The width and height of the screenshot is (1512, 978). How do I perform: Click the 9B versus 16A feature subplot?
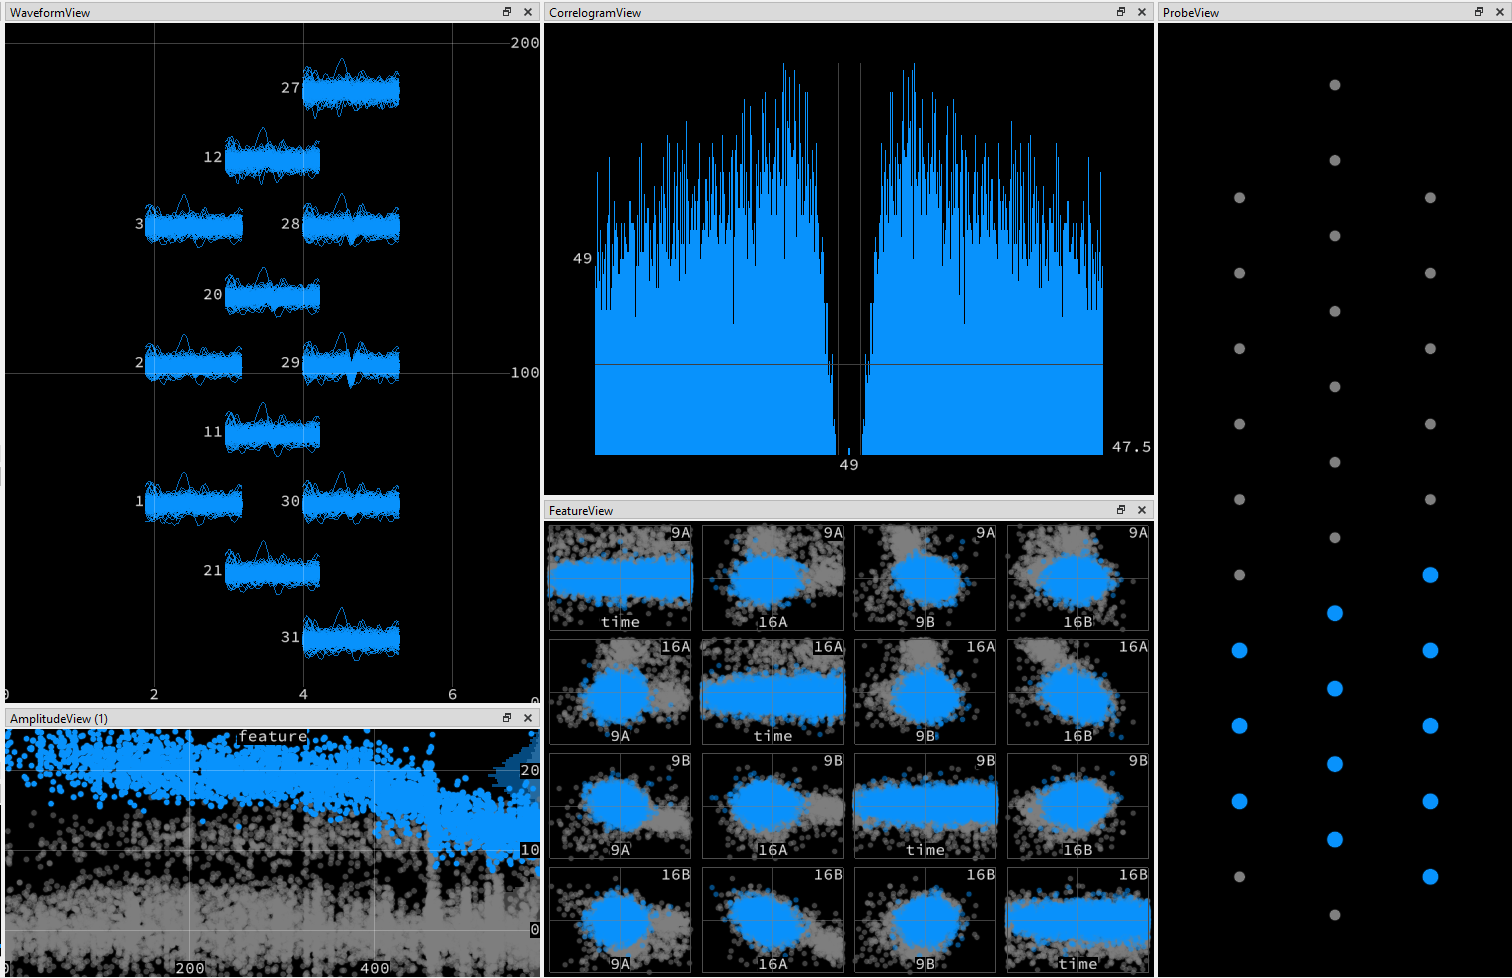click(x=772, y=806)
